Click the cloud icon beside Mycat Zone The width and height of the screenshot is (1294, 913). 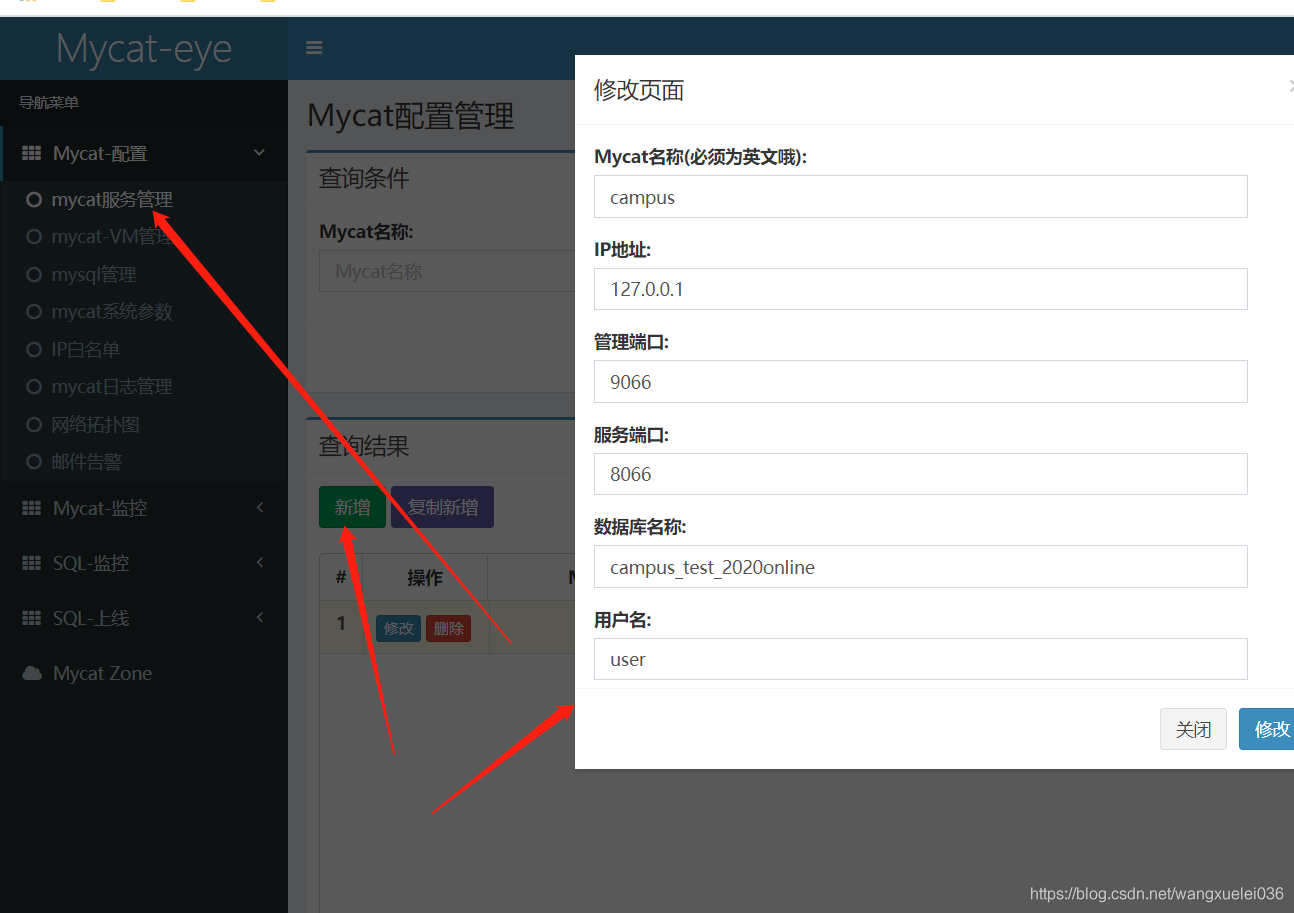click(x=31, y=672)
